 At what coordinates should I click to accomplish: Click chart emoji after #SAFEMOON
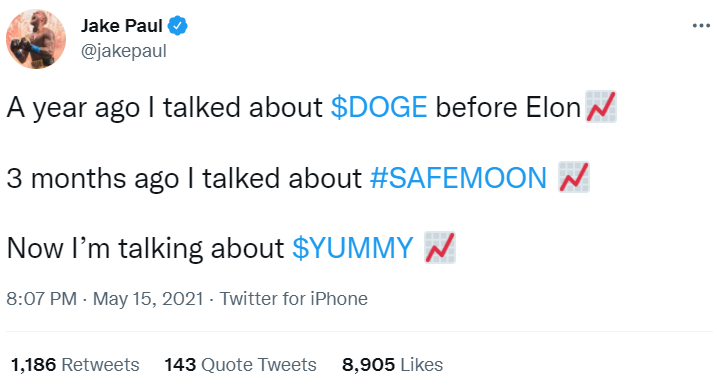574,177
